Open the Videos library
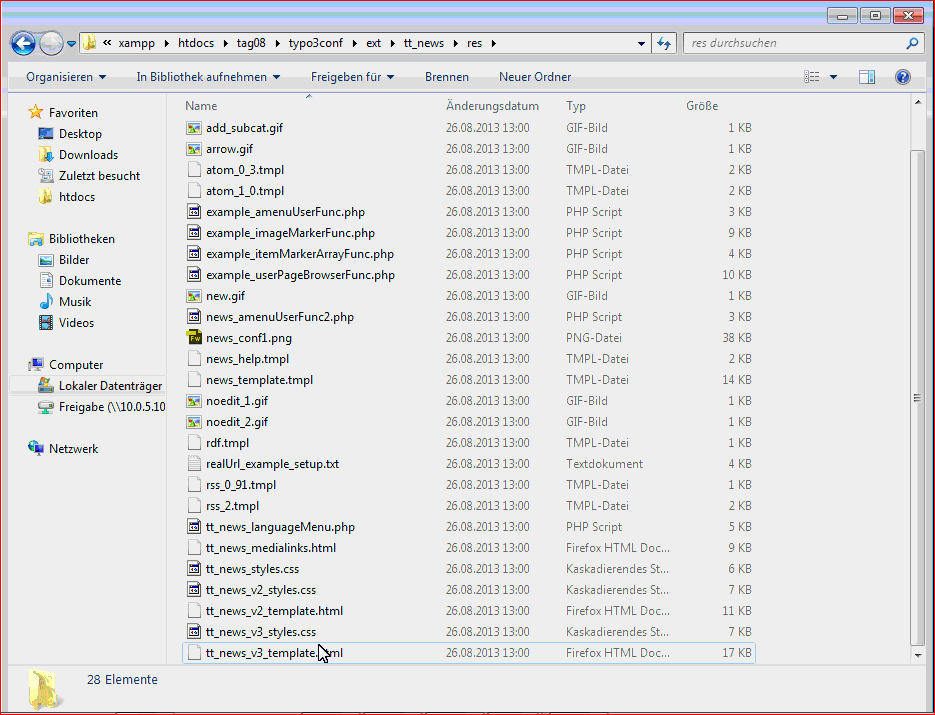The image size is (935, 715). tap(76, 323)
